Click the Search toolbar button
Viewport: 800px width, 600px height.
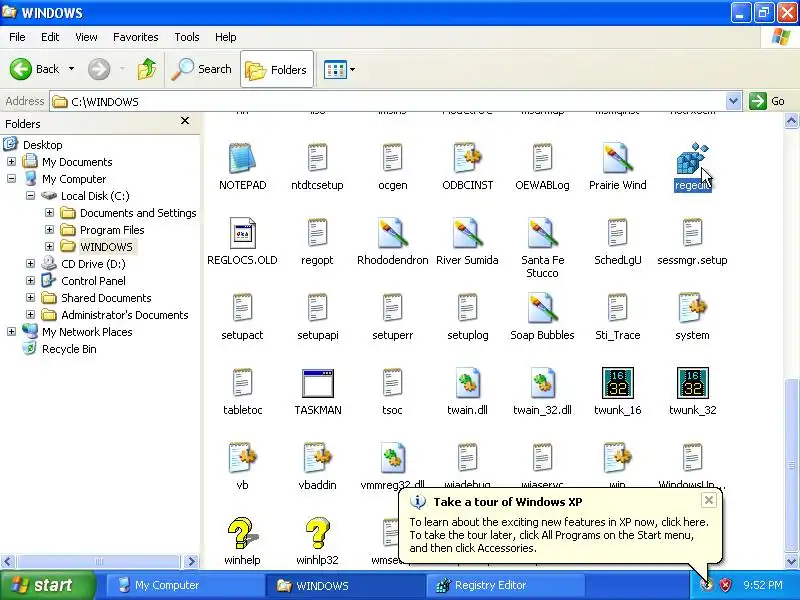tap(202, 69)
